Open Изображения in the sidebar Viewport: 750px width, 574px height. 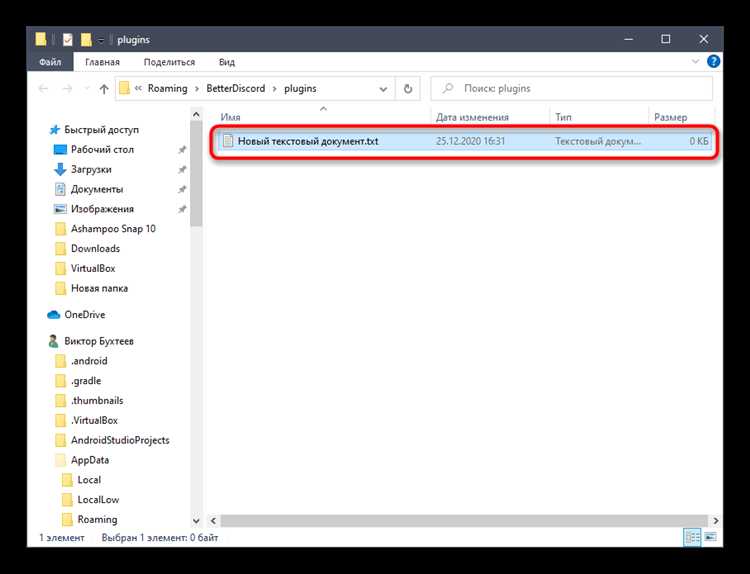click(x=102, y=209)
